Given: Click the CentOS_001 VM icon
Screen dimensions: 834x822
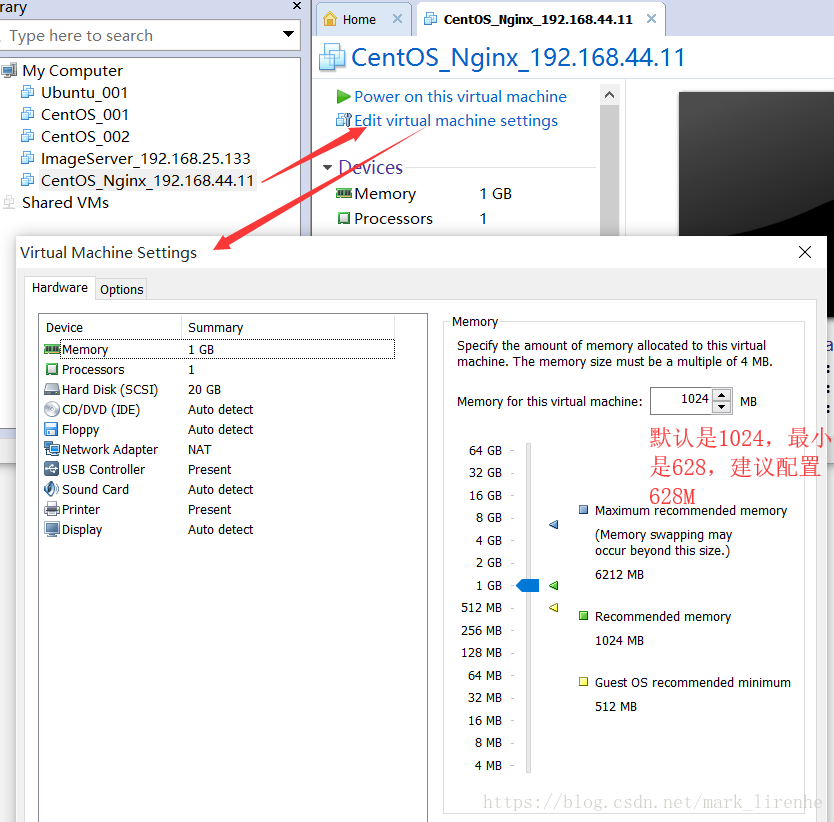Looking at the screenshot, I should 27,114.
